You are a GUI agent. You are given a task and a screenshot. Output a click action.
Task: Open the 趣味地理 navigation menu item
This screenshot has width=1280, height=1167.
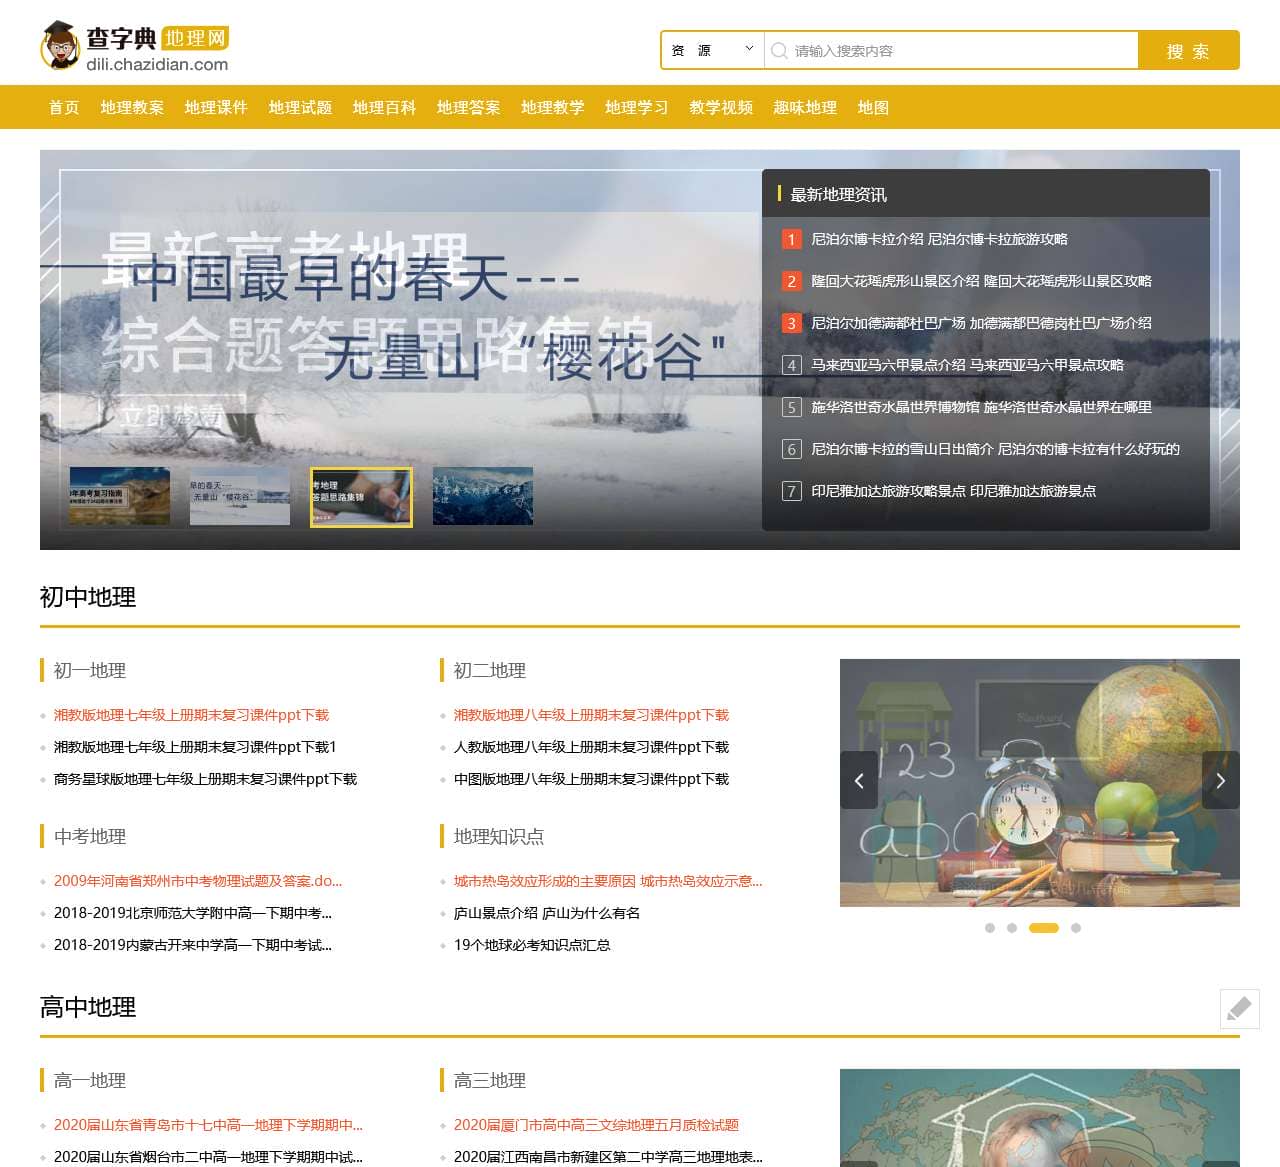point(805,107)
